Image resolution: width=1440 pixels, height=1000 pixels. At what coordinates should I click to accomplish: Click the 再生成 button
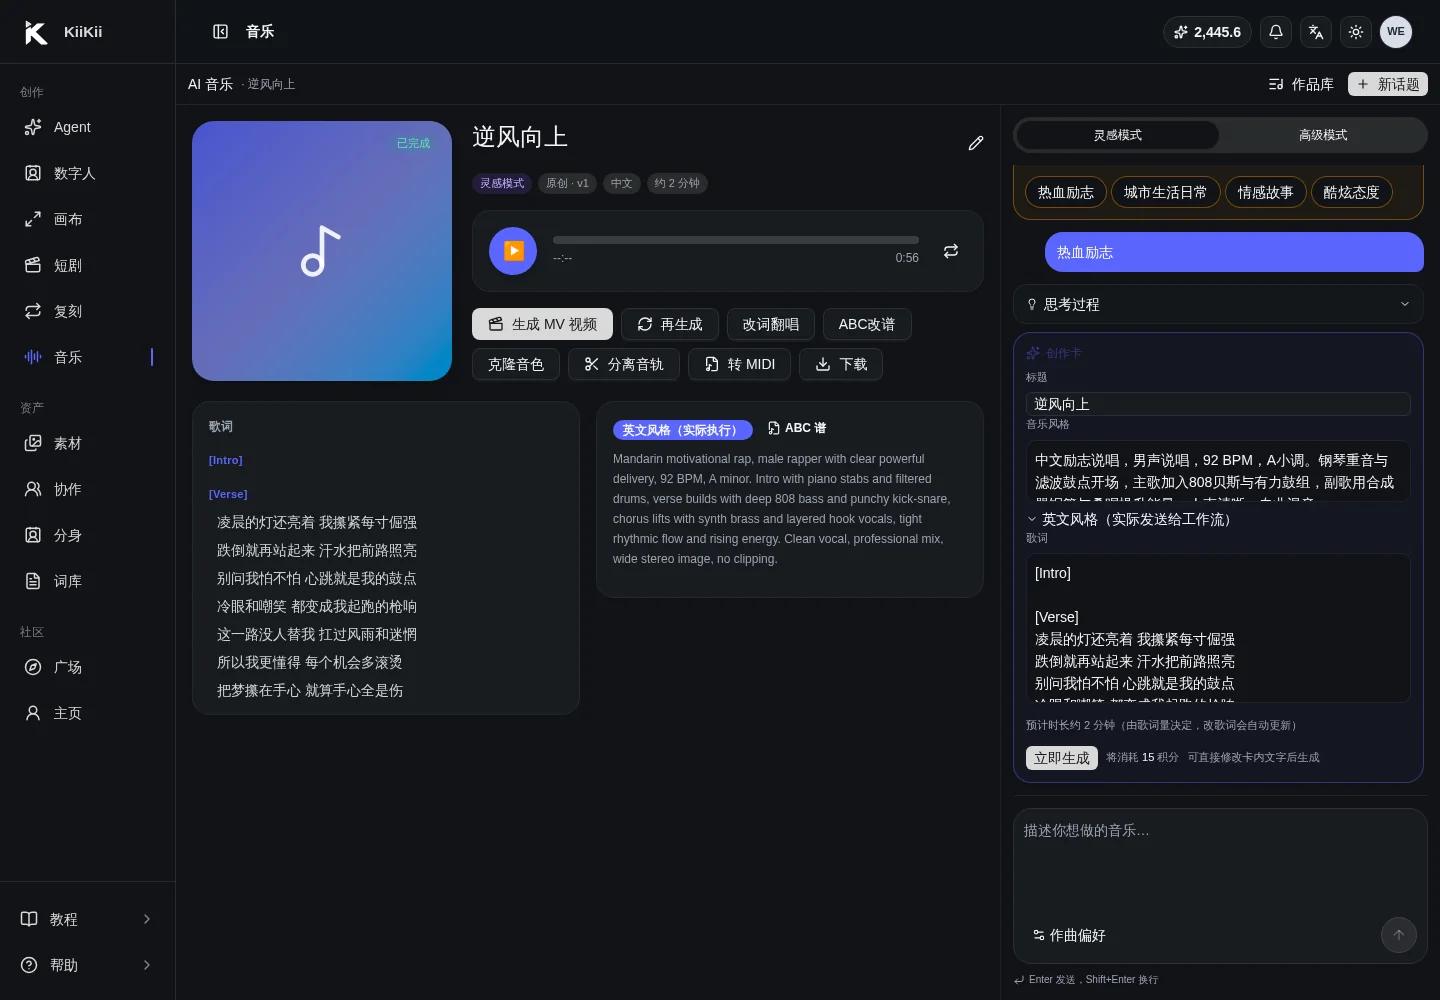(x=670, y=324)
